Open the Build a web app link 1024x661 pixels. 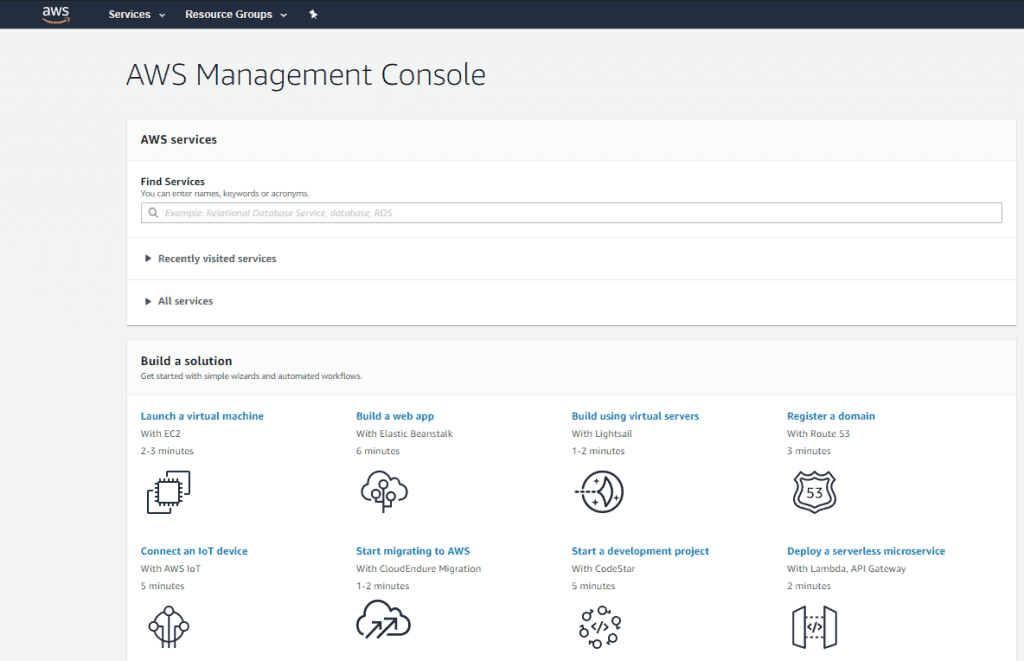[x=395, y=416]
